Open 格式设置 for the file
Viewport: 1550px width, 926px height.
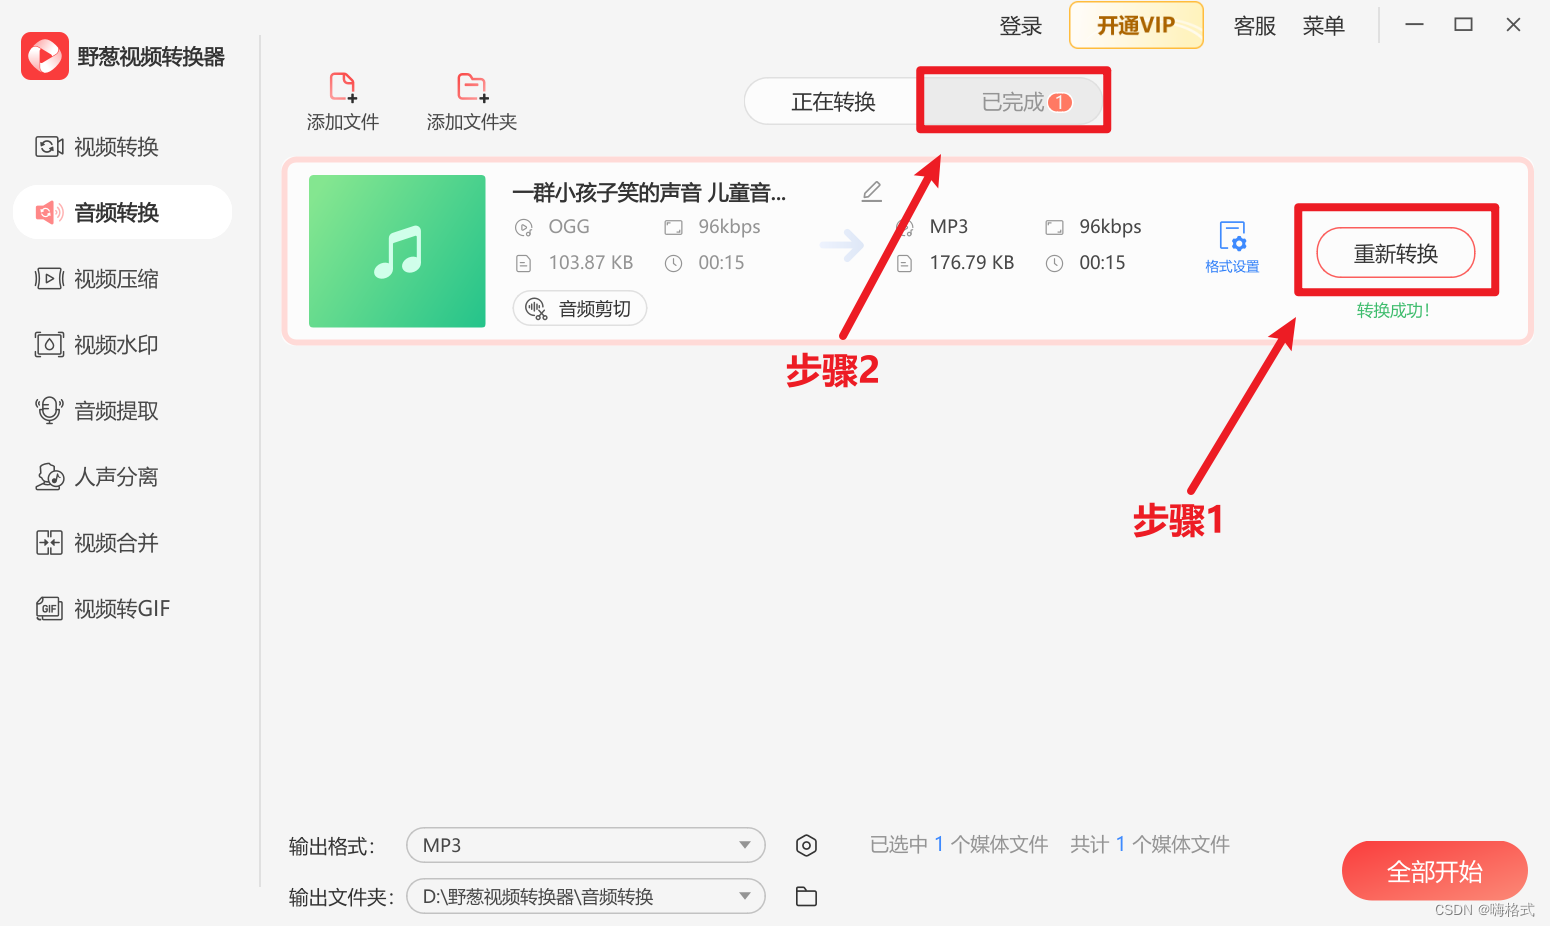[x=1232, y=248]
